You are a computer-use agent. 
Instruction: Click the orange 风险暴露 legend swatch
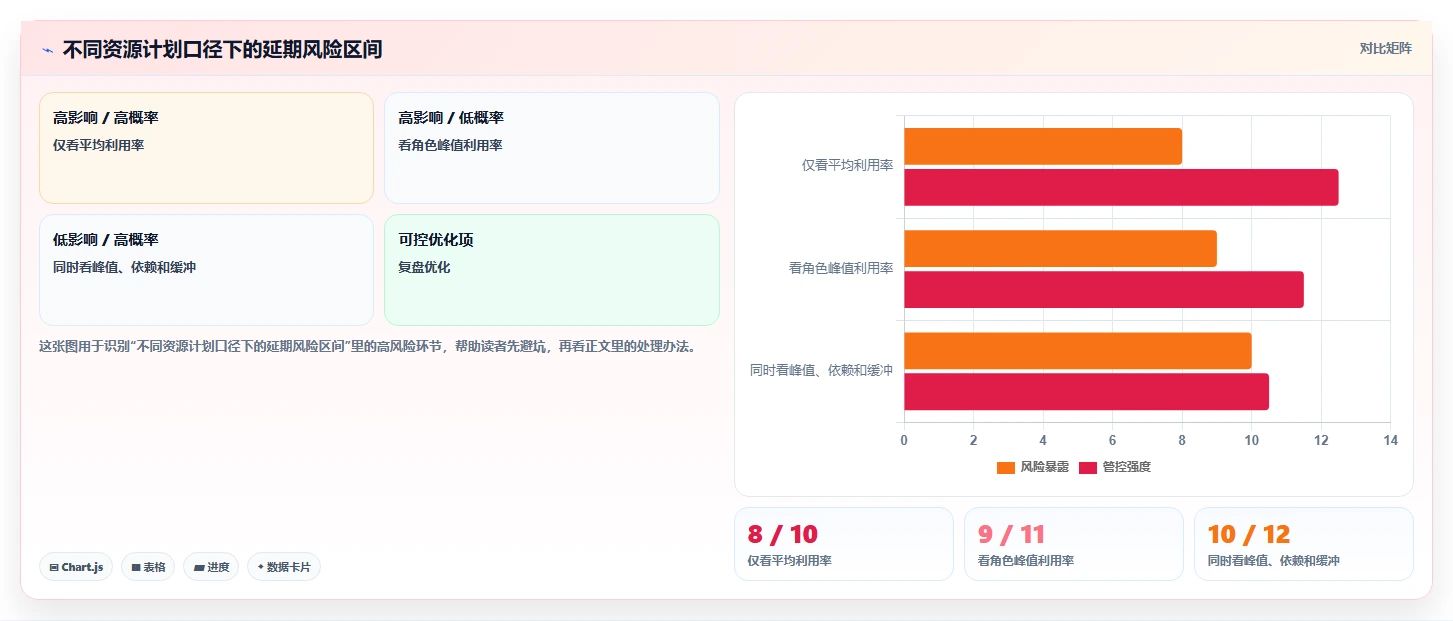coord(1006,467)
